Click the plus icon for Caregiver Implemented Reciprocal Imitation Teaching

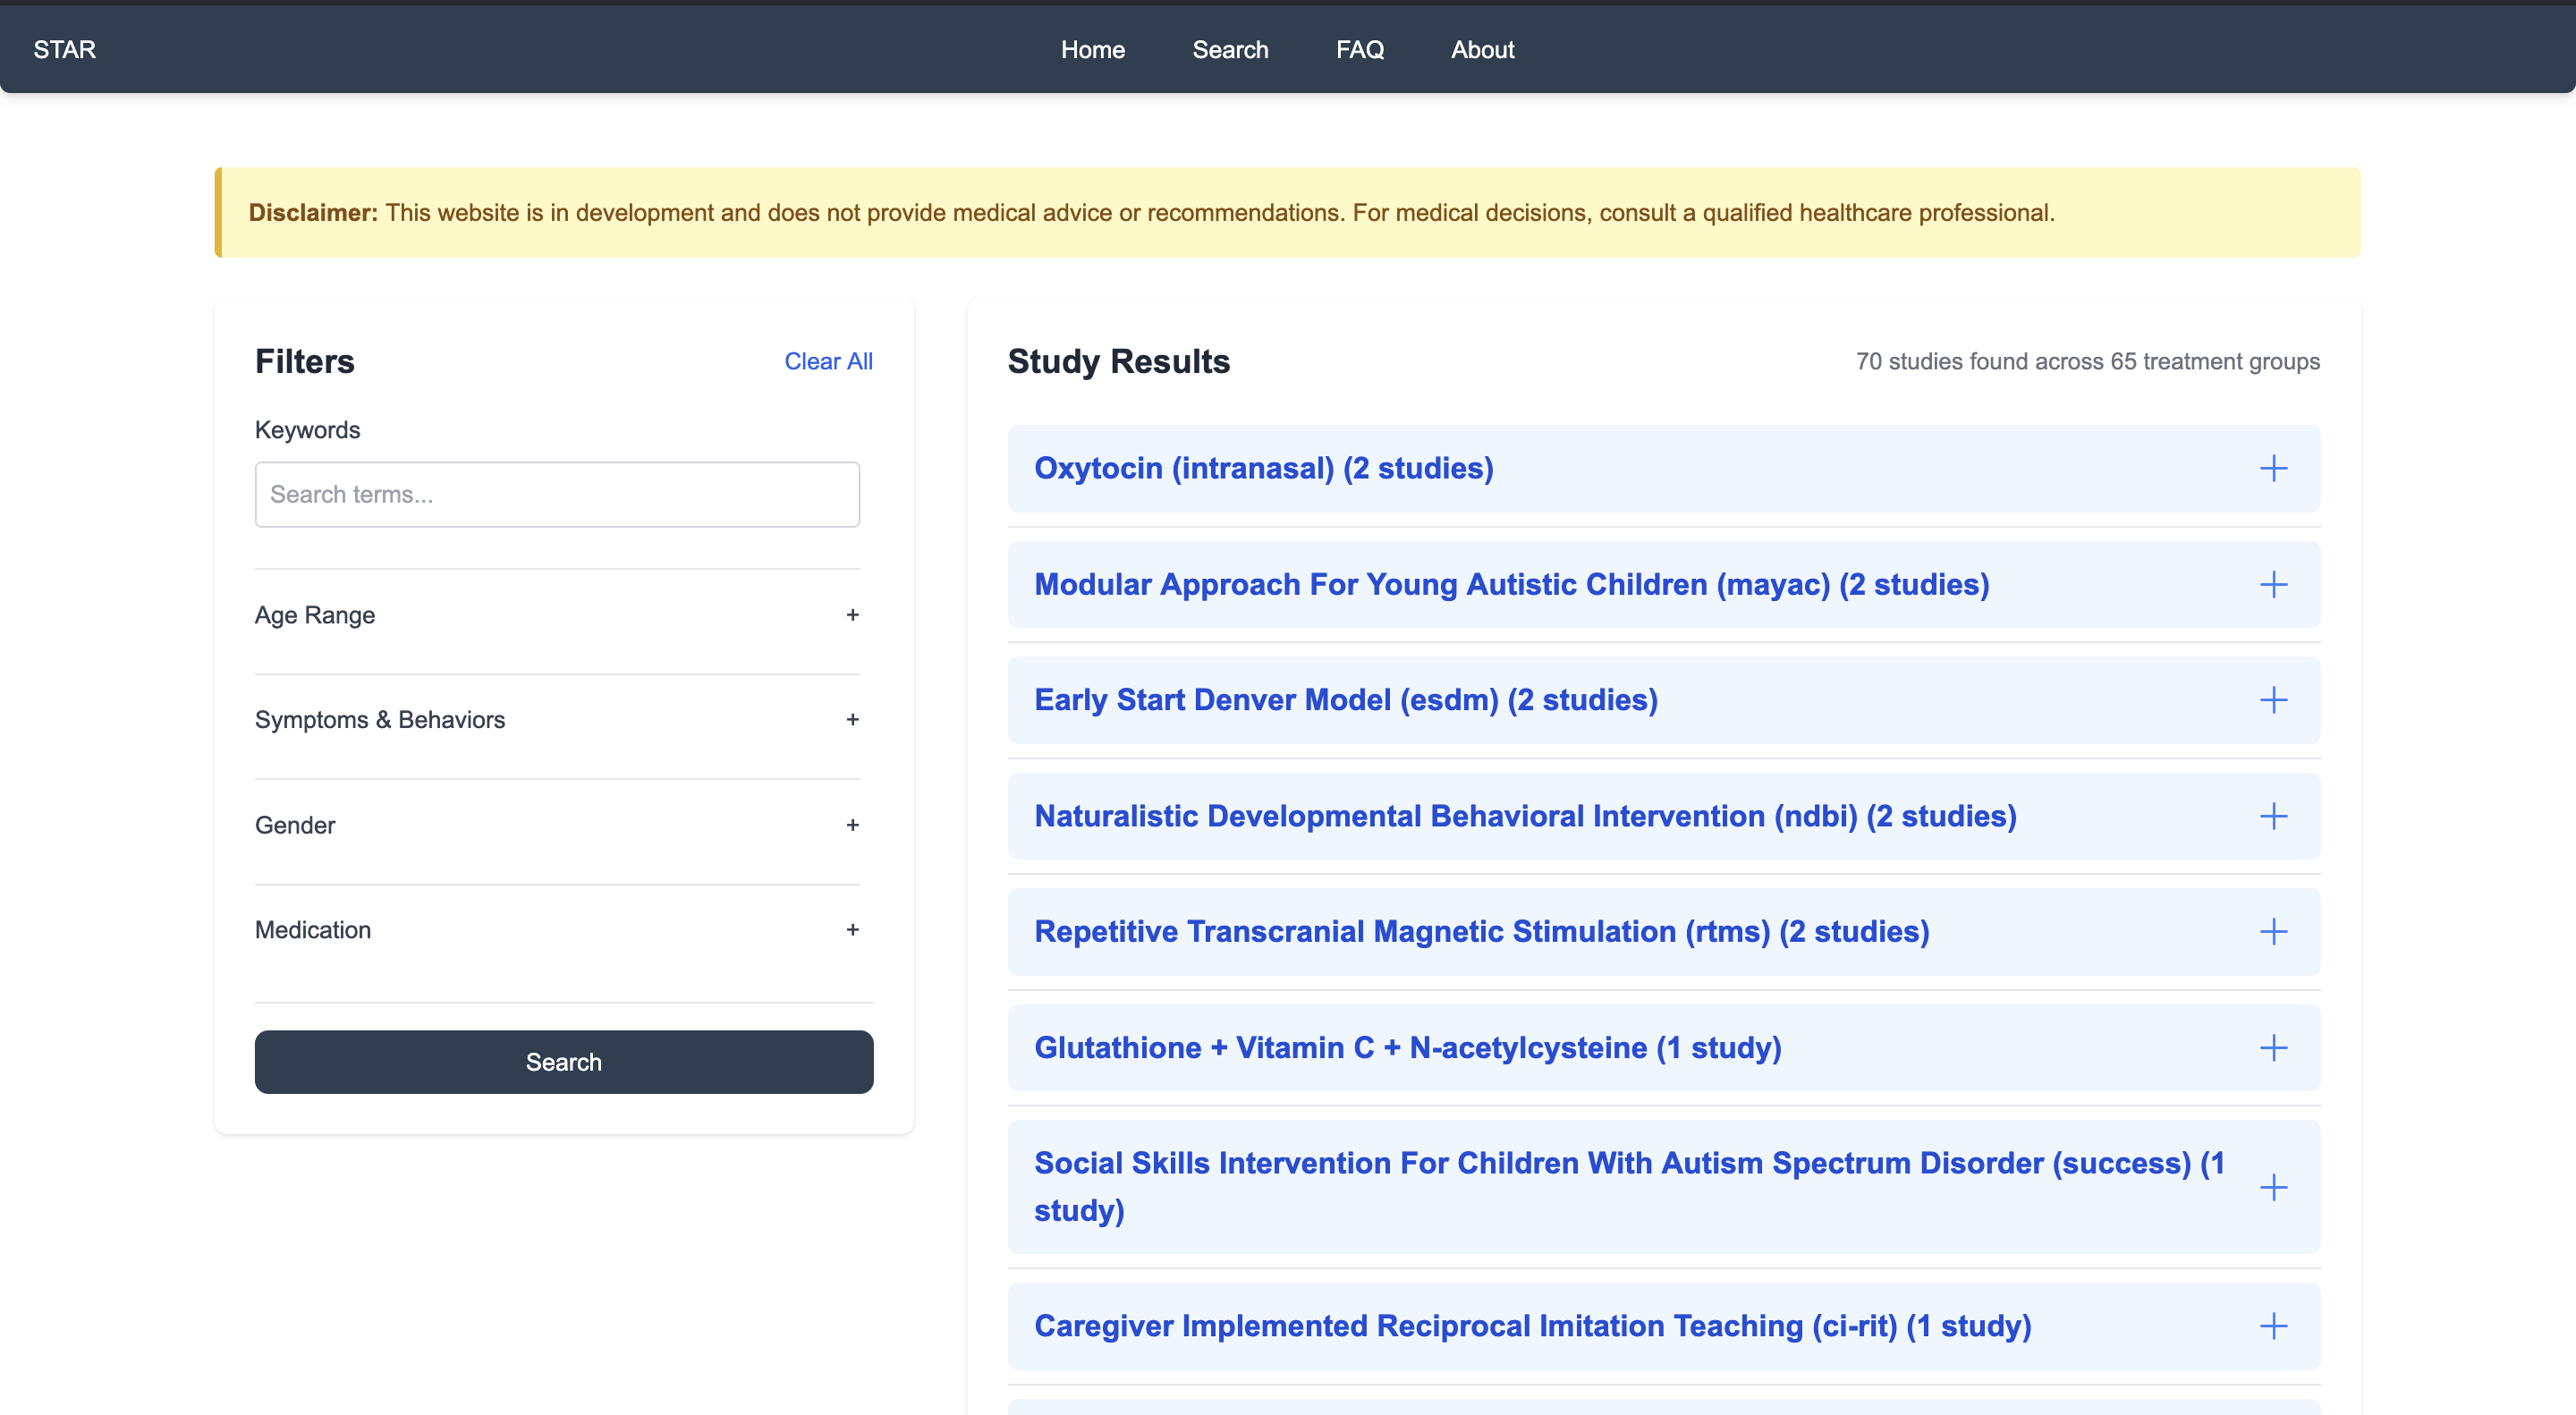pos(2273,1326)
